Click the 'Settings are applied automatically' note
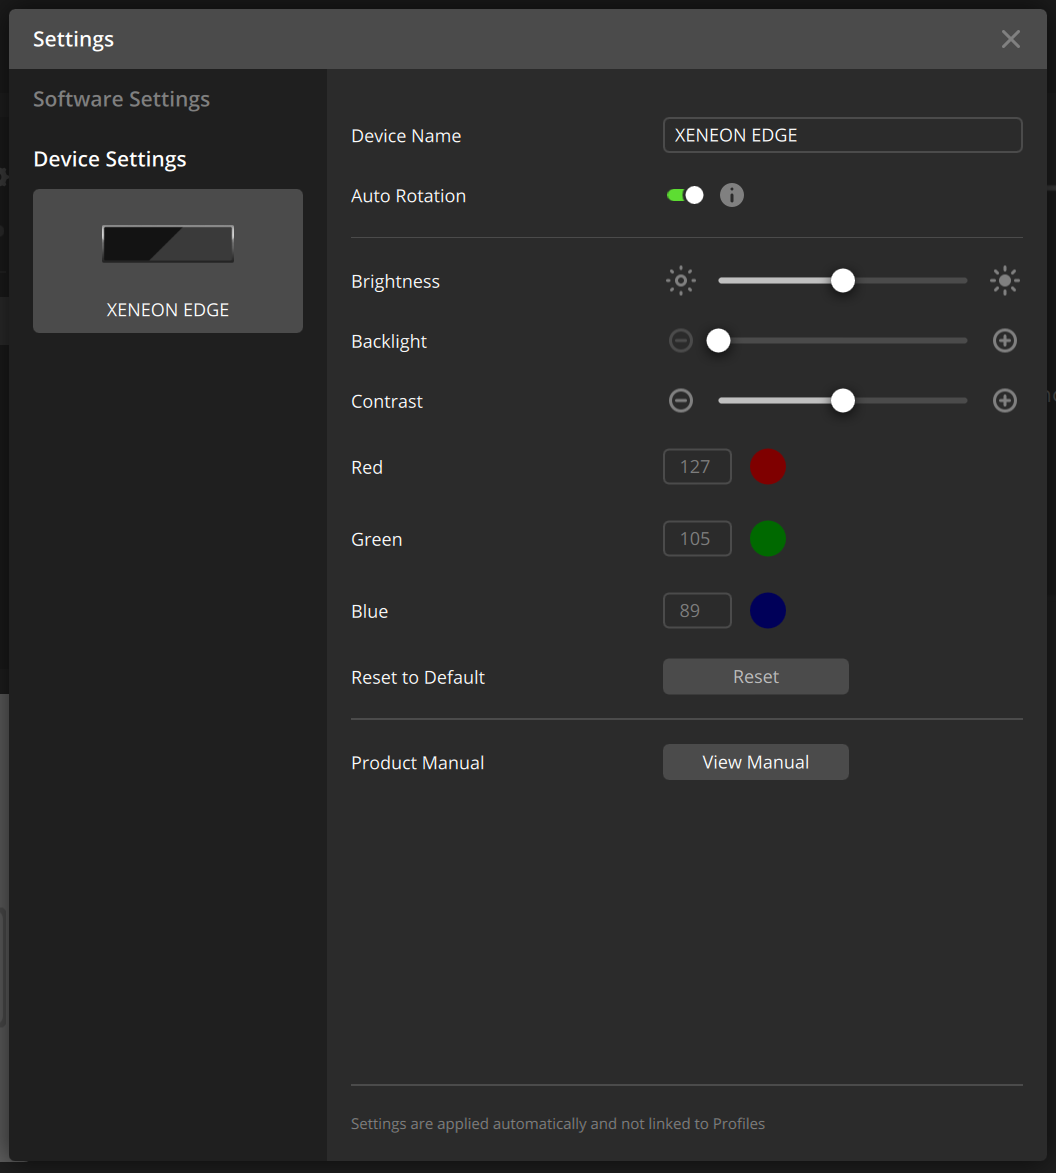Viewport: 1056px width, 1173px height. pyautogui.click(x=558, y=1124)
